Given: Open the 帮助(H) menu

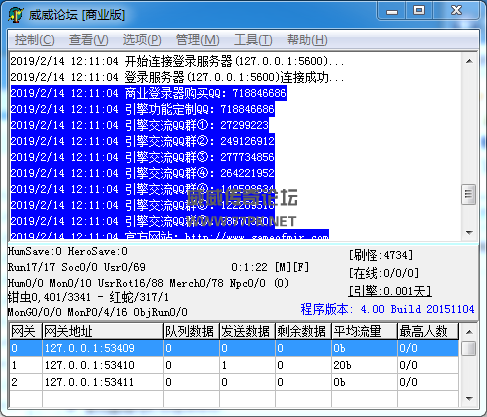Looking at the screenshot, I should [307, 40].
